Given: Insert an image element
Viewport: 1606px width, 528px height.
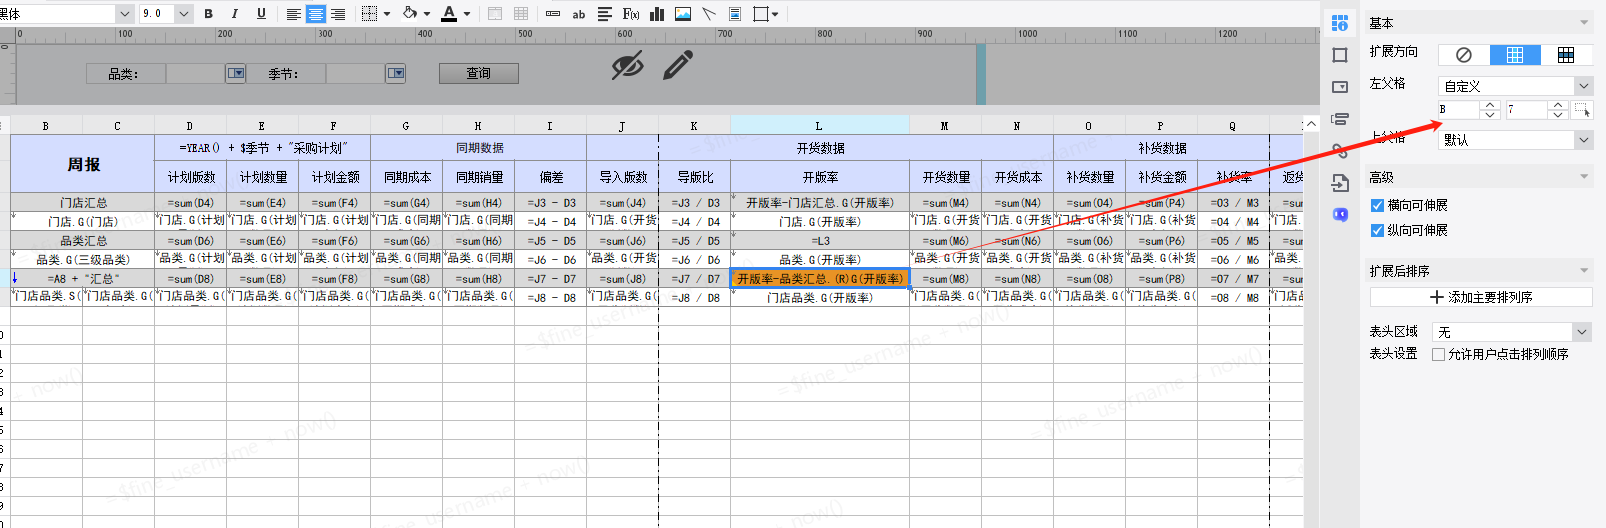Looking at the screenshot, I should 683,14.
